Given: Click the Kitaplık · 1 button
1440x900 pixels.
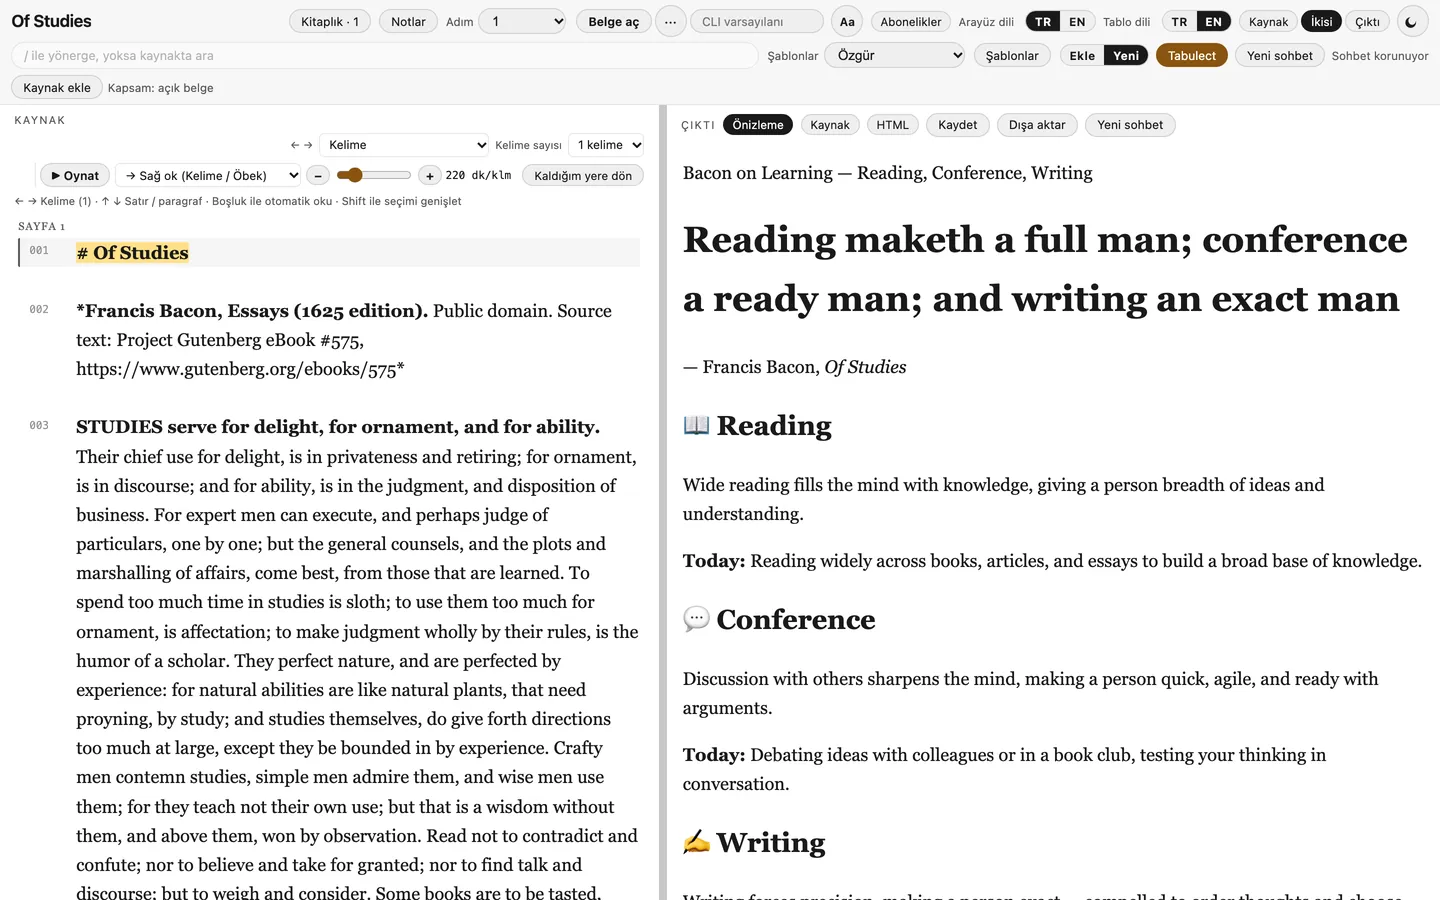Looking at the screenshot, I should pos(330,21).
